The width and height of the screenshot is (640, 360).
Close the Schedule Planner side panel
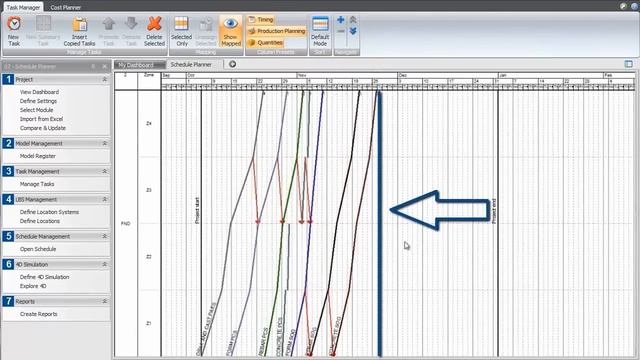click(x=105, y=67)
